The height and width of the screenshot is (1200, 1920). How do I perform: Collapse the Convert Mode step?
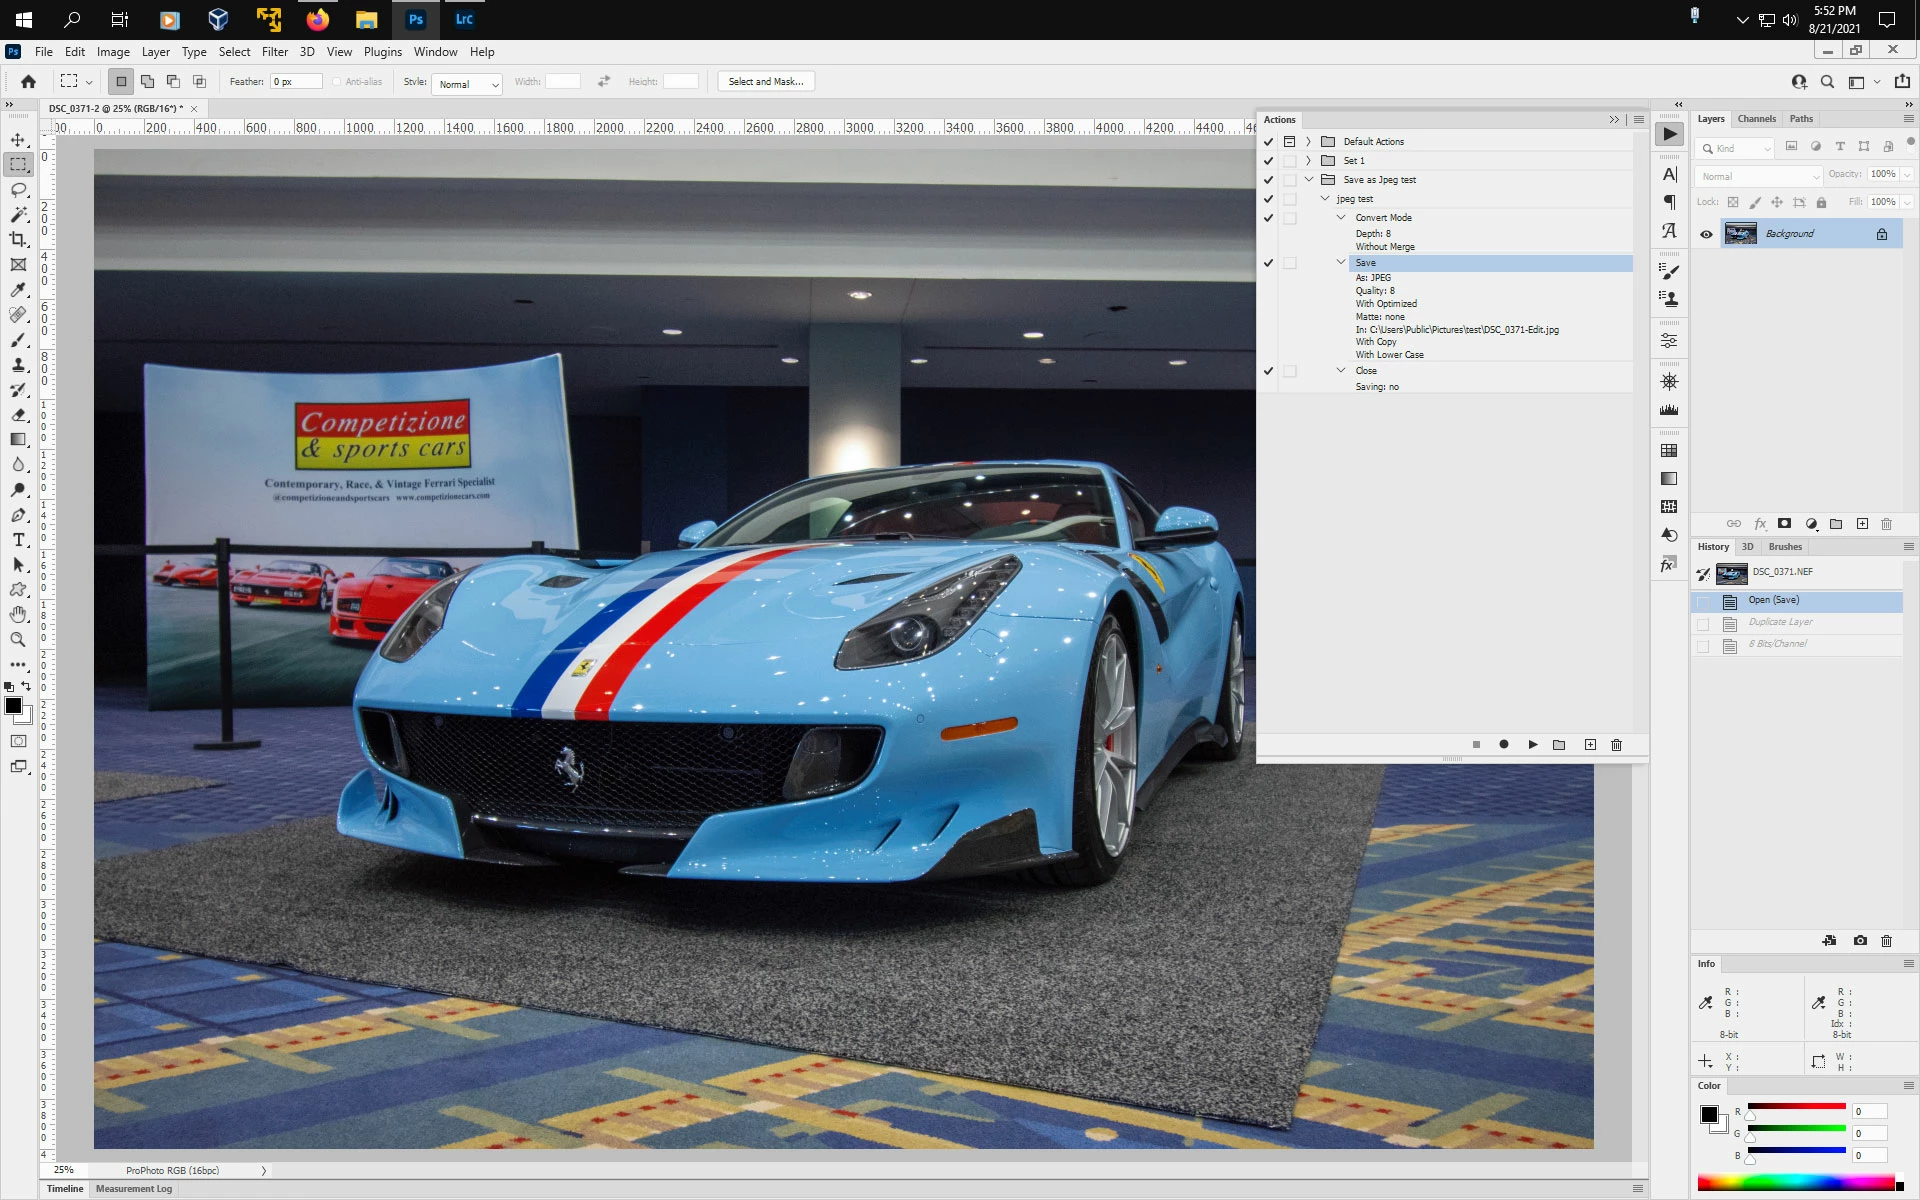pos(1341,218)
